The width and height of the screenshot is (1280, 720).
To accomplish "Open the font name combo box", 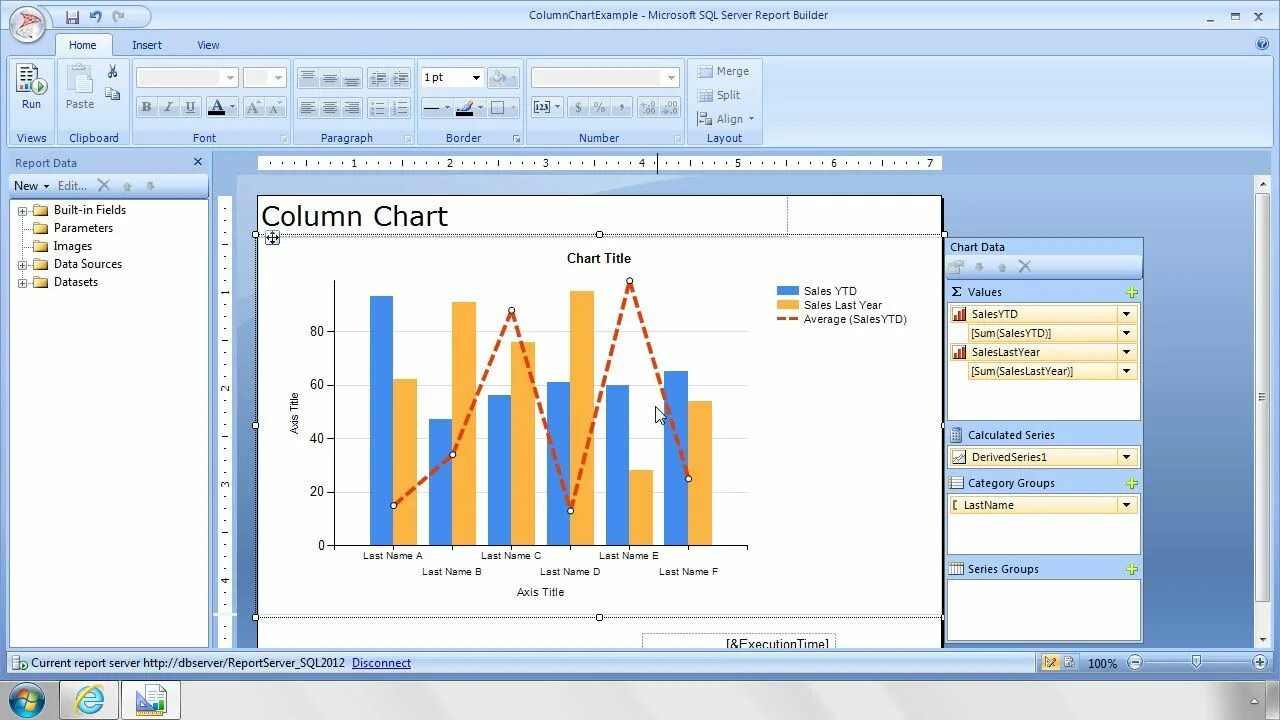I will (x=187, y=77).
